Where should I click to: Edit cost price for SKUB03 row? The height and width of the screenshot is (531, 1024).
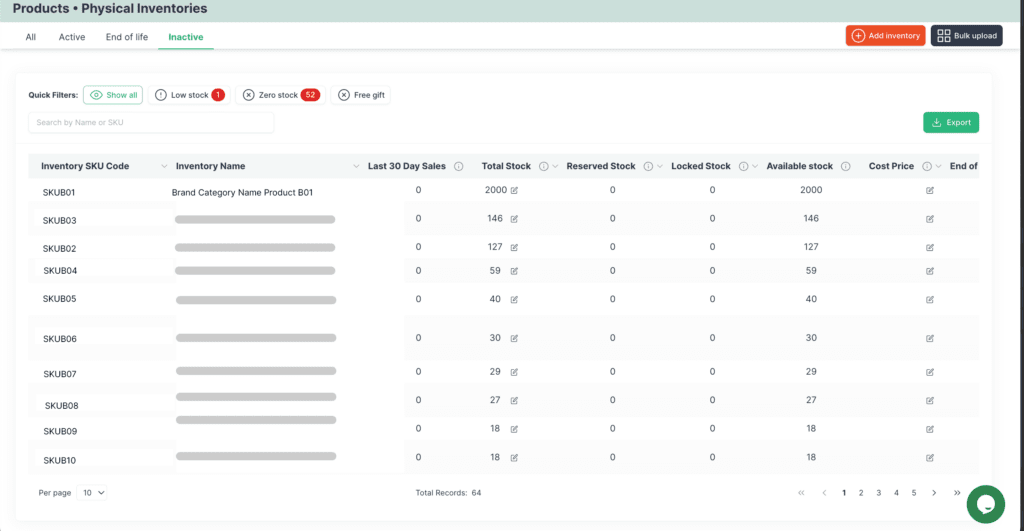[929, 219]
